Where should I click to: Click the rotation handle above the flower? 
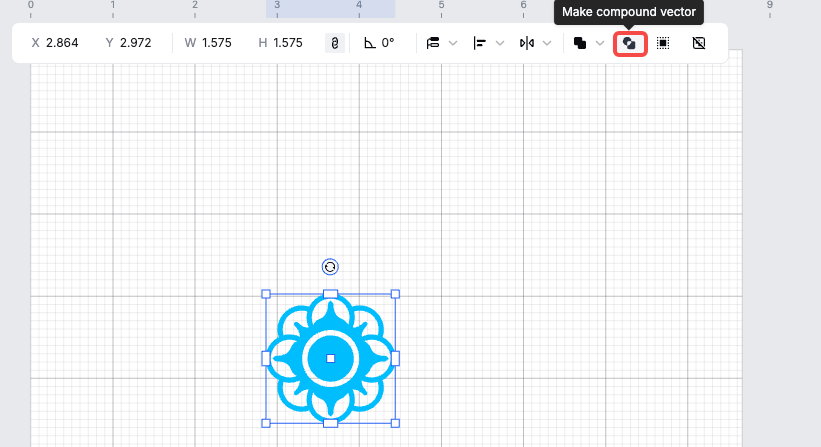(x=330, y=266)
